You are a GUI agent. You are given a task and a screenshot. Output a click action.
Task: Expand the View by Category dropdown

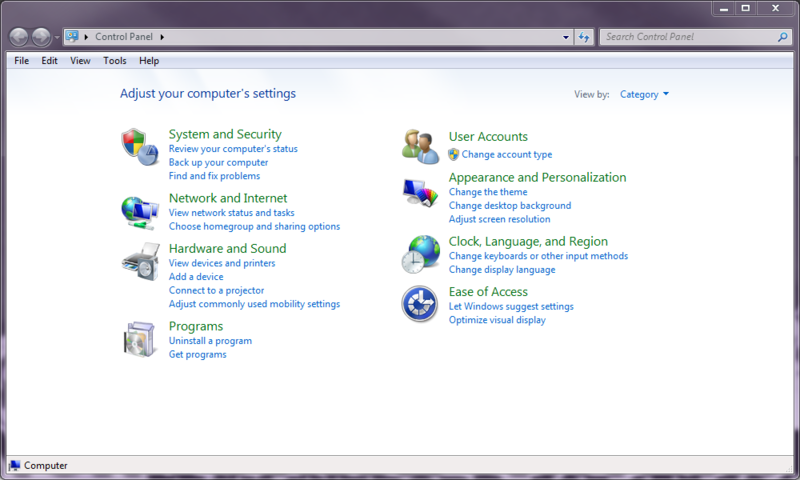point(644,95)
